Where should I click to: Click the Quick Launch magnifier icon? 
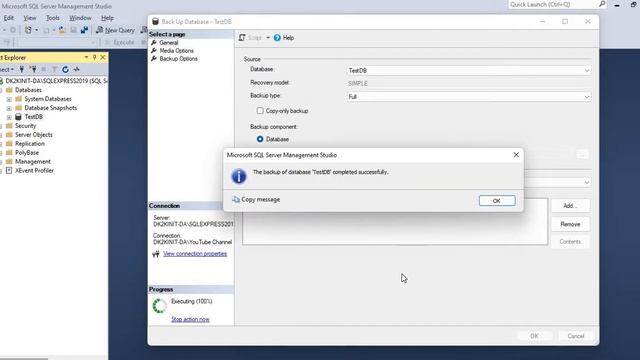click(602, 4)
